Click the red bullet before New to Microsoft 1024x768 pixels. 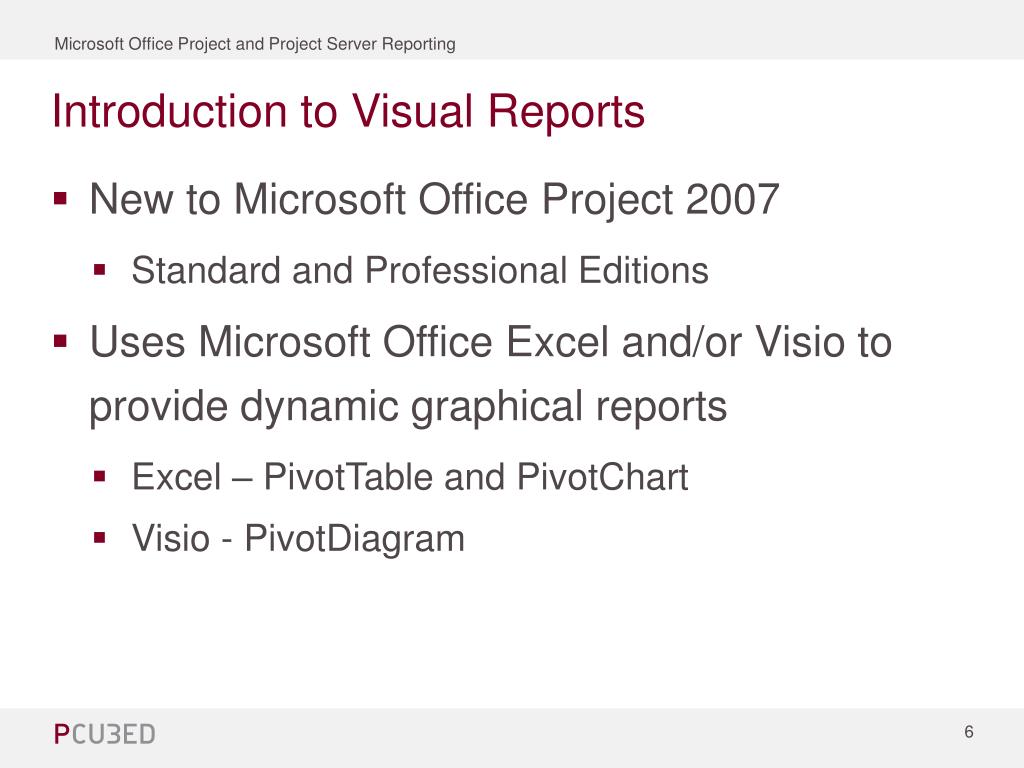61,198
